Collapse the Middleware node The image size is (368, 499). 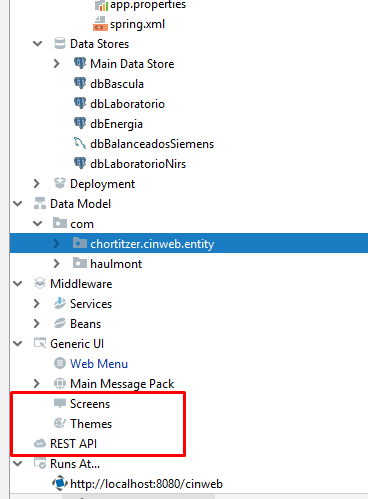tap(17, 284)
